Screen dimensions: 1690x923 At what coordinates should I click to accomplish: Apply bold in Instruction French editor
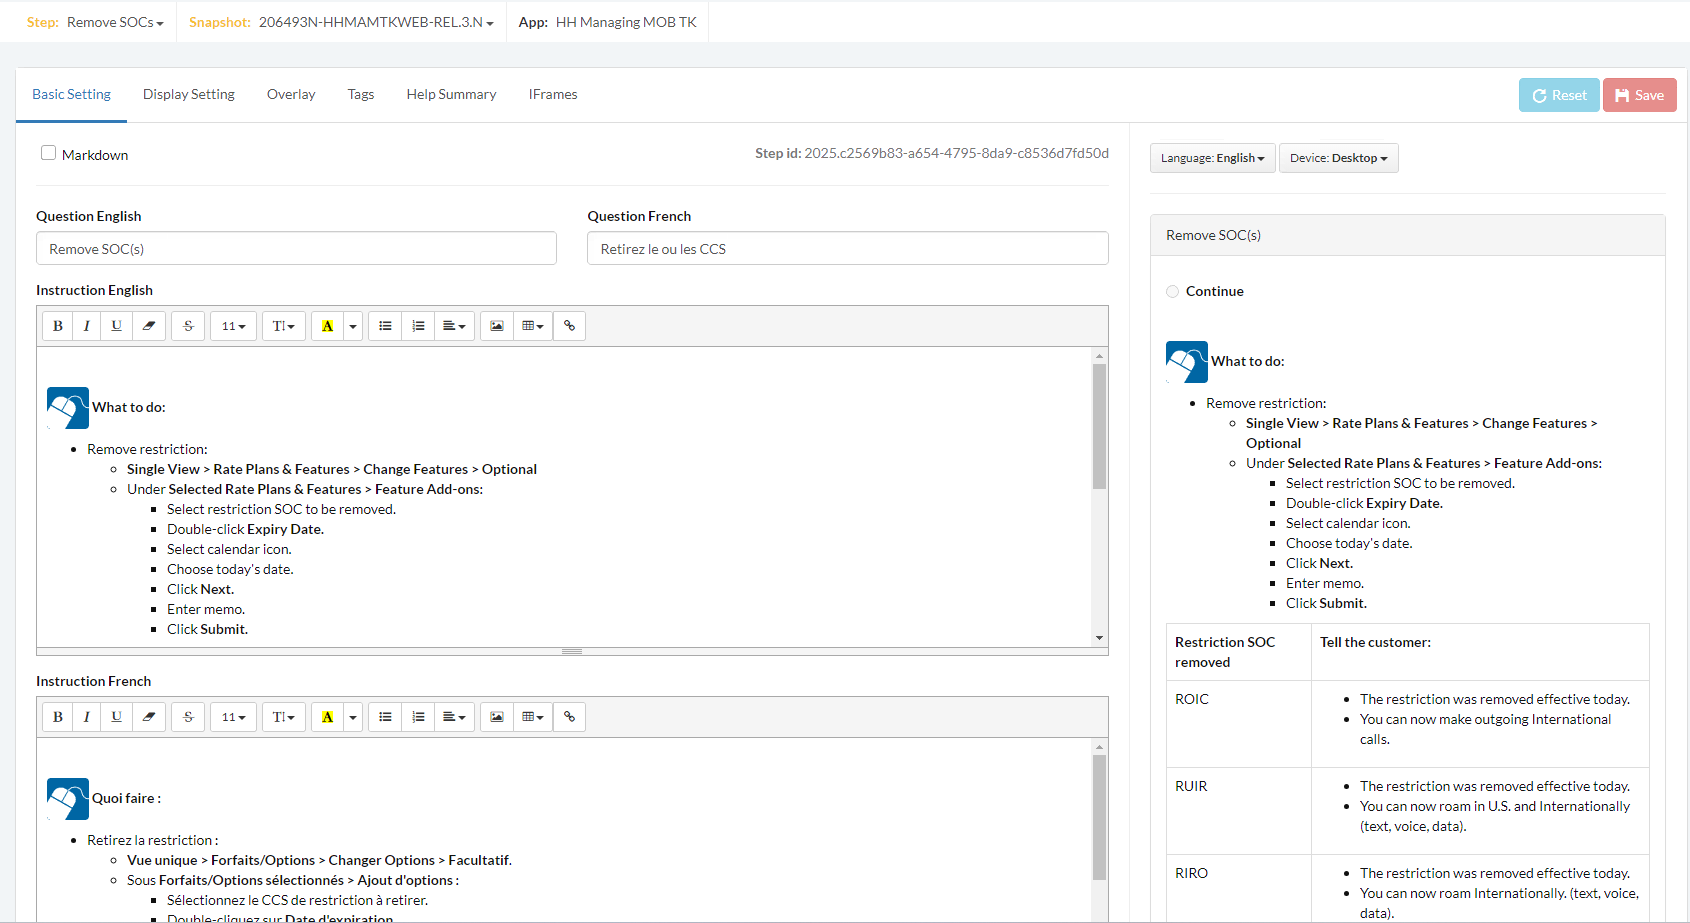pyautogui.click(x=58, y=717)
